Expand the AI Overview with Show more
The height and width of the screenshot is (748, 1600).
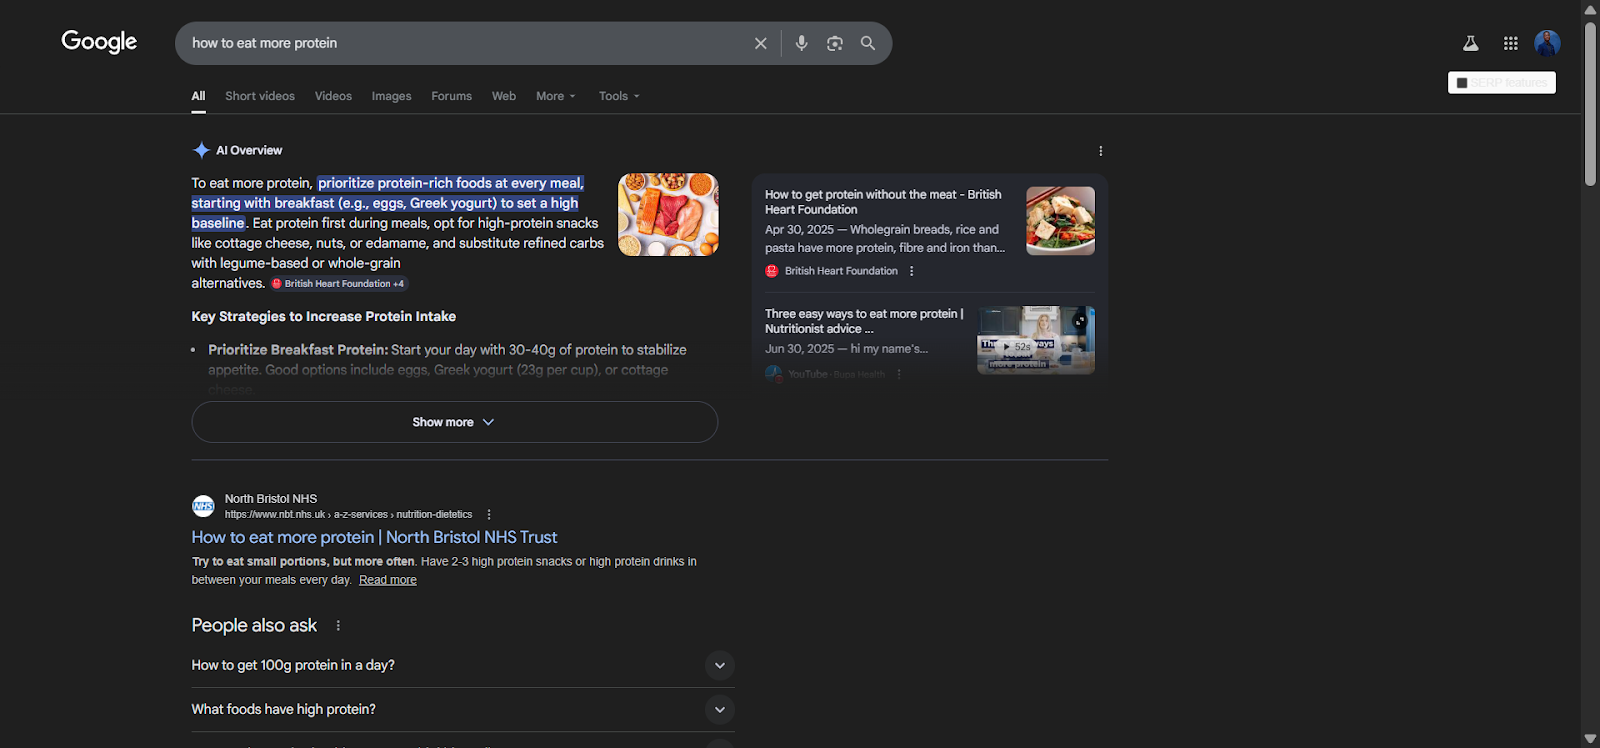coord(454,422)
